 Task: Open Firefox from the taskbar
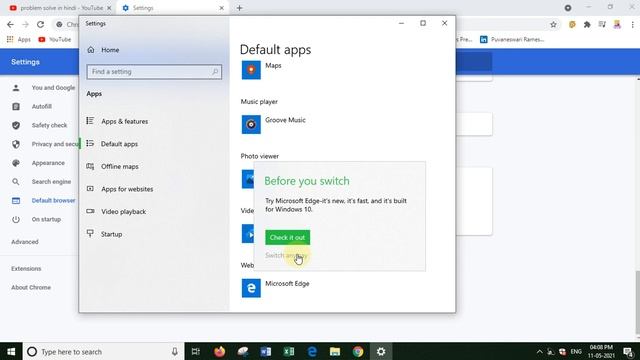coord(220,351)
